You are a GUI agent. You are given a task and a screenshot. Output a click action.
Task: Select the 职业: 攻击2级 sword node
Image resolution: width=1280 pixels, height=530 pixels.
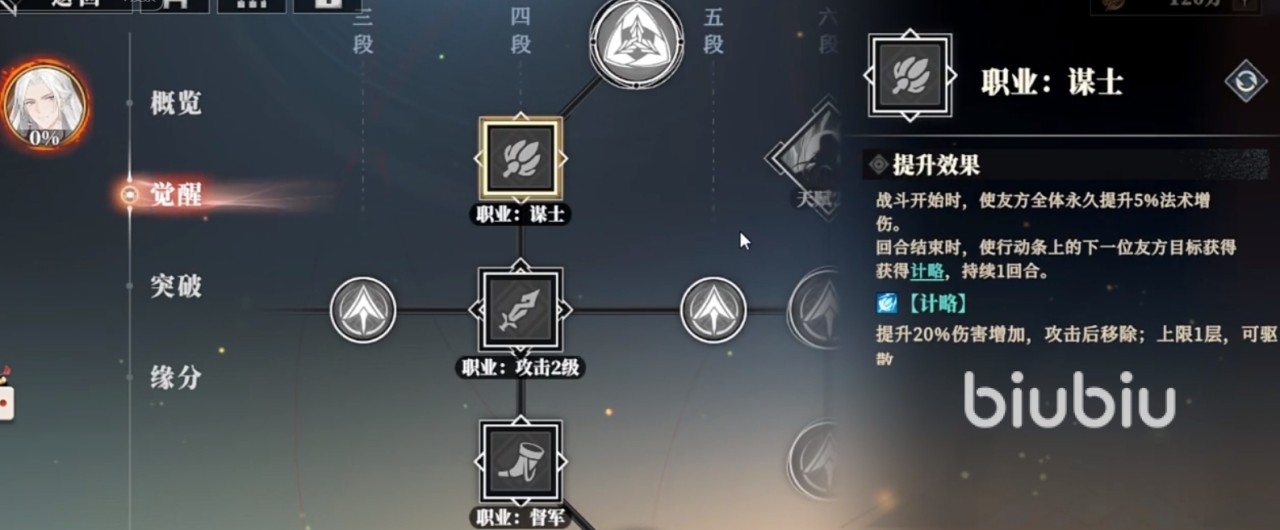(521, 309)
